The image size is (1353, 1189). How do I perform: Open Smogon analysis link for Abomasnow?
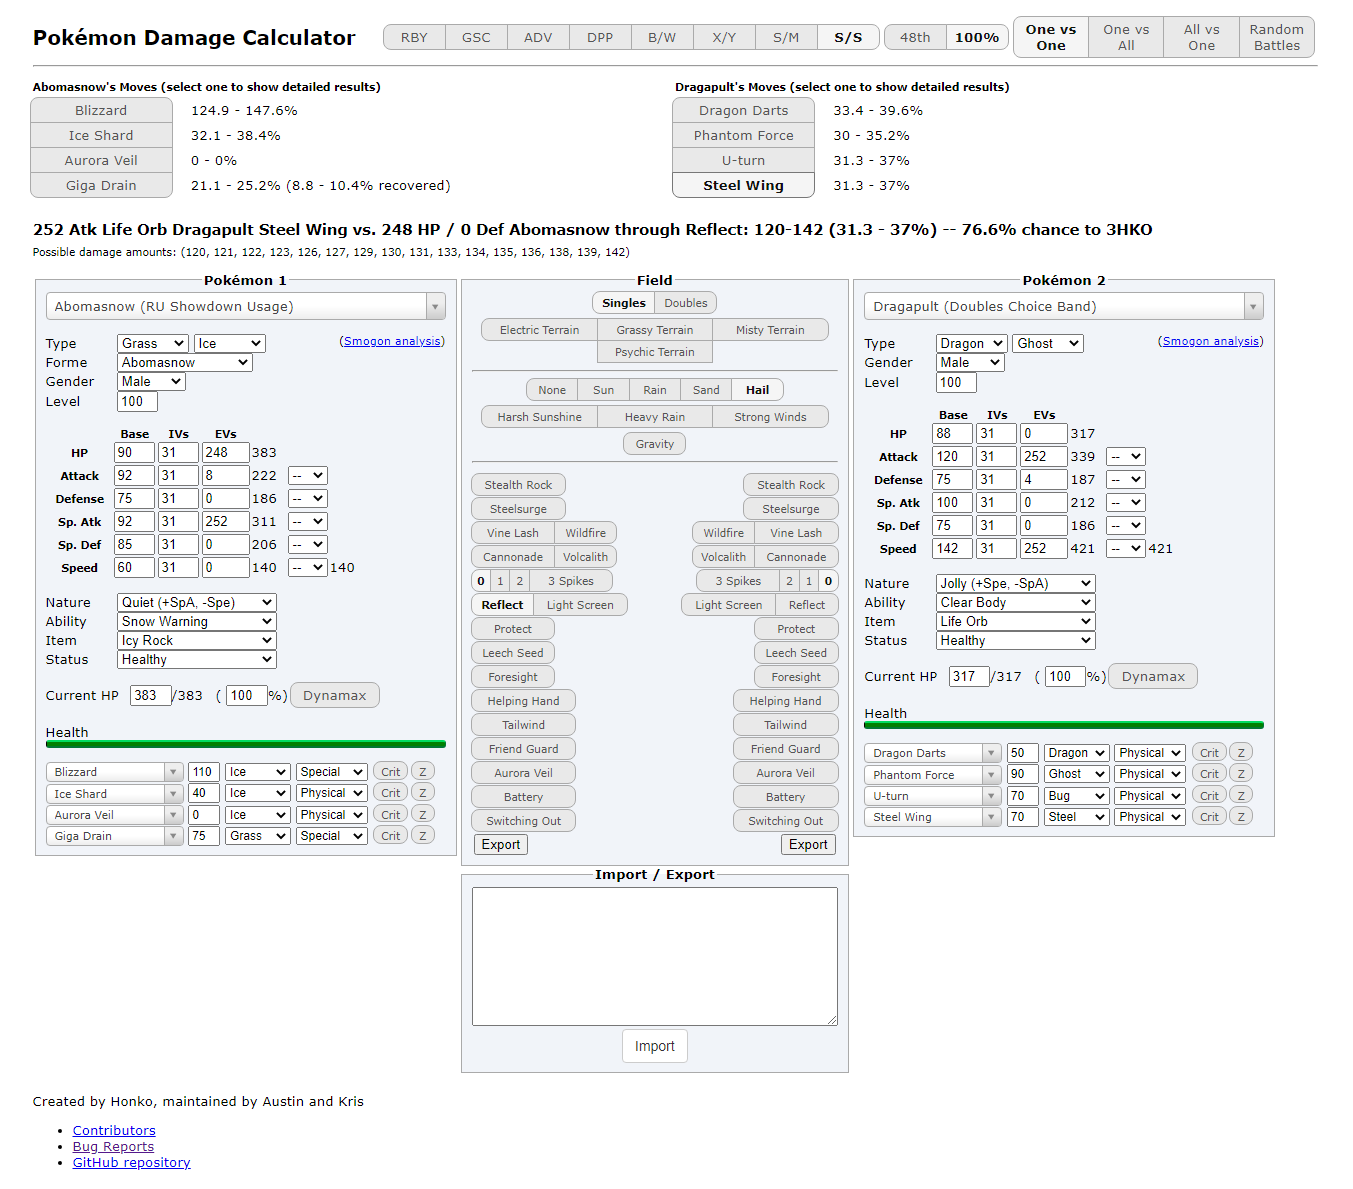coord(392,341)
